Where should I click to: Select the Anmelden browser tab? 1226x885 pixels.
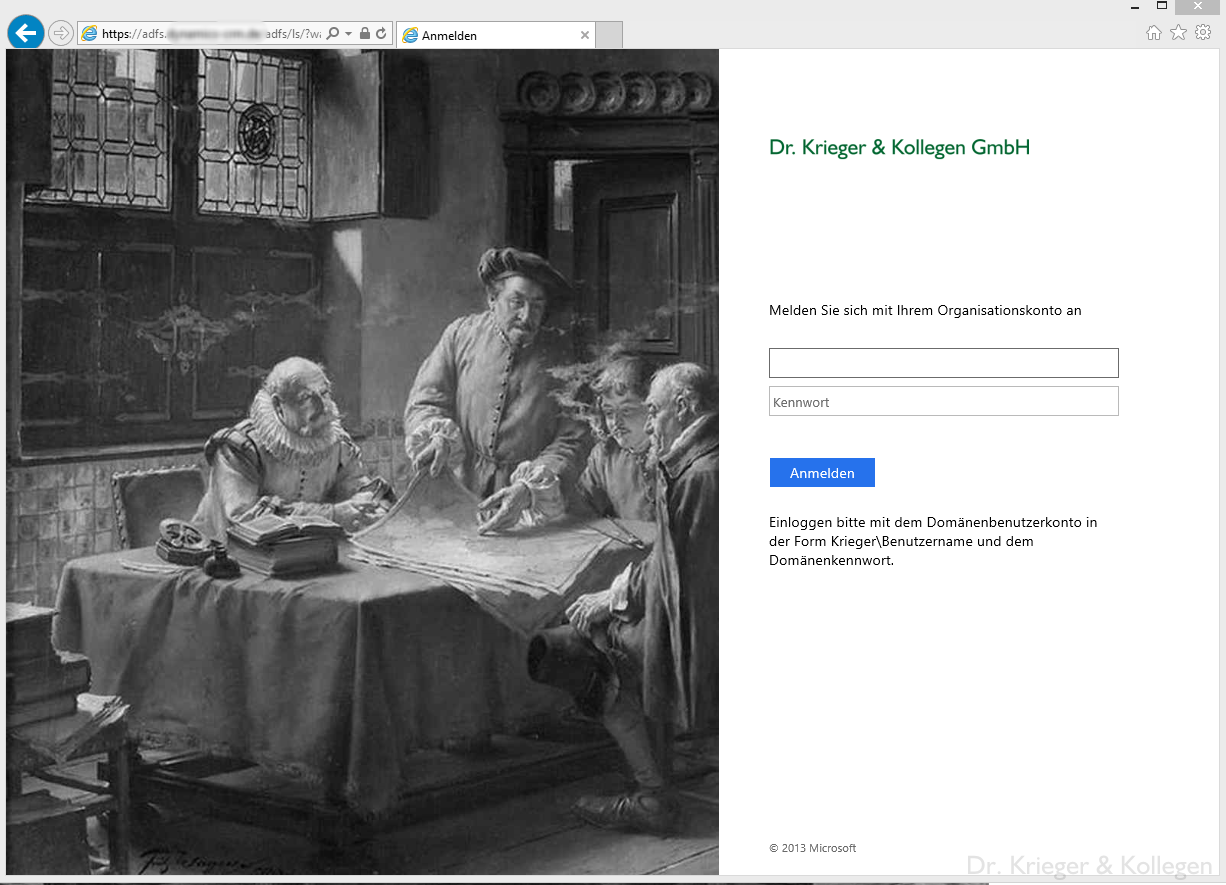495,35
